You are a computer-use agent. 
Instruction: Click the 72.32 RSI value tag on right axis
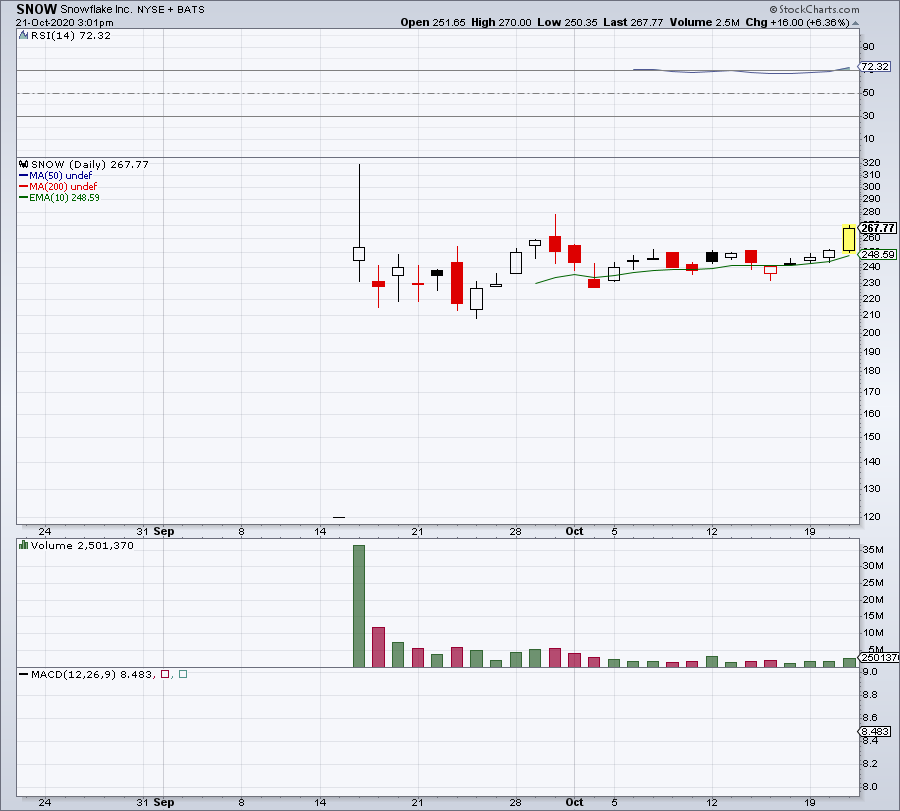coord(875,67)
